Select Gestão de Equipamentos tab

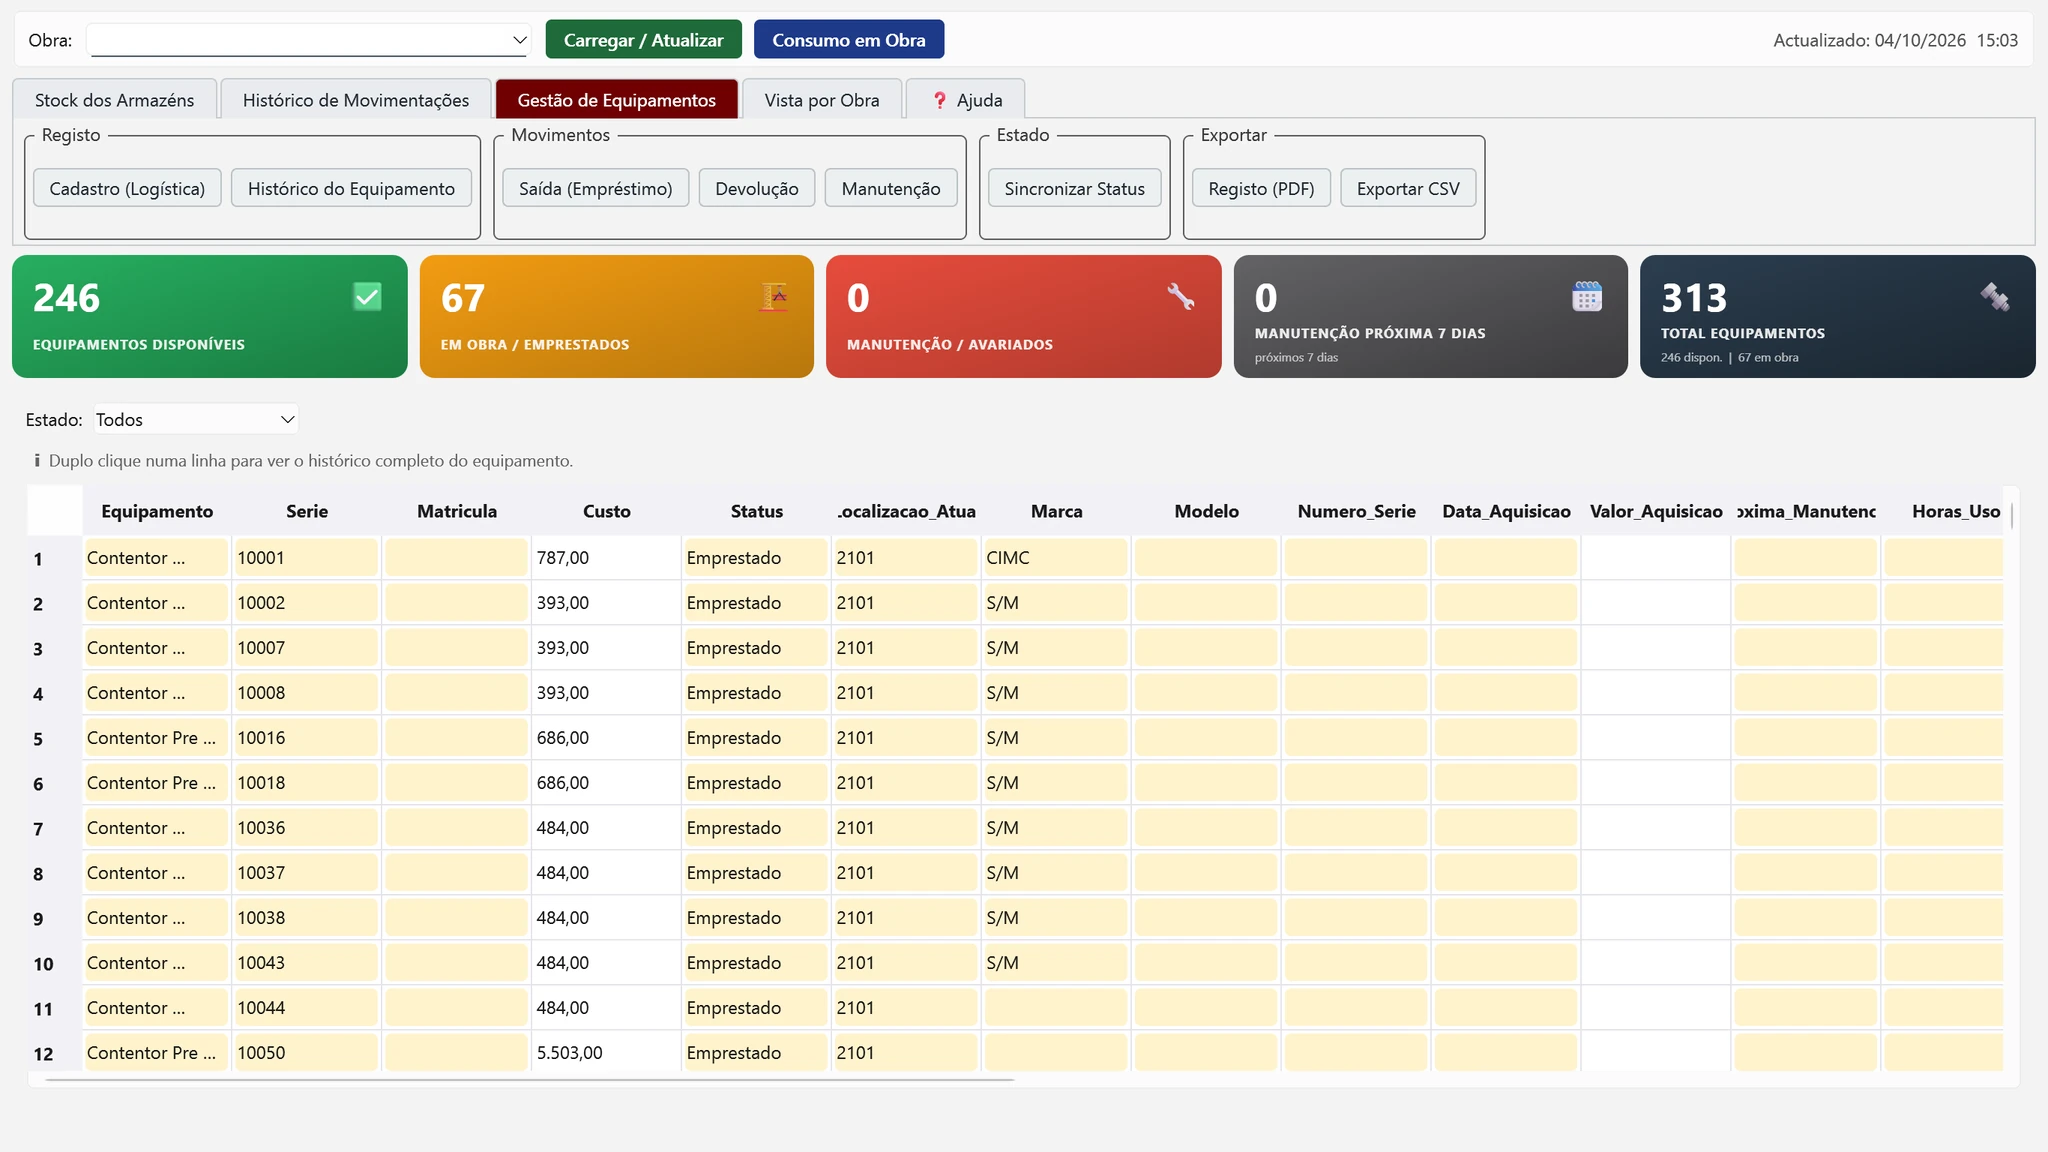pos(617,100)
